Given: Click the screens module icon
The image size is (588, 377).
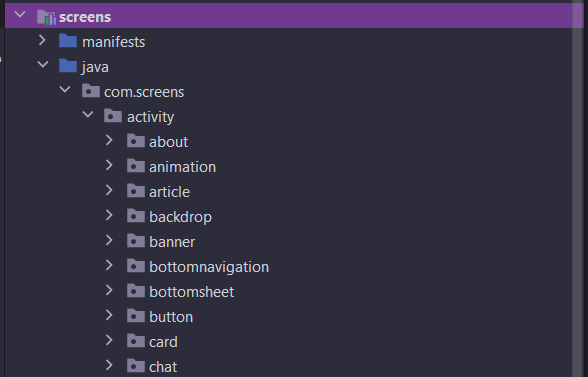Looking at the screenshot, I should point(46,17).
